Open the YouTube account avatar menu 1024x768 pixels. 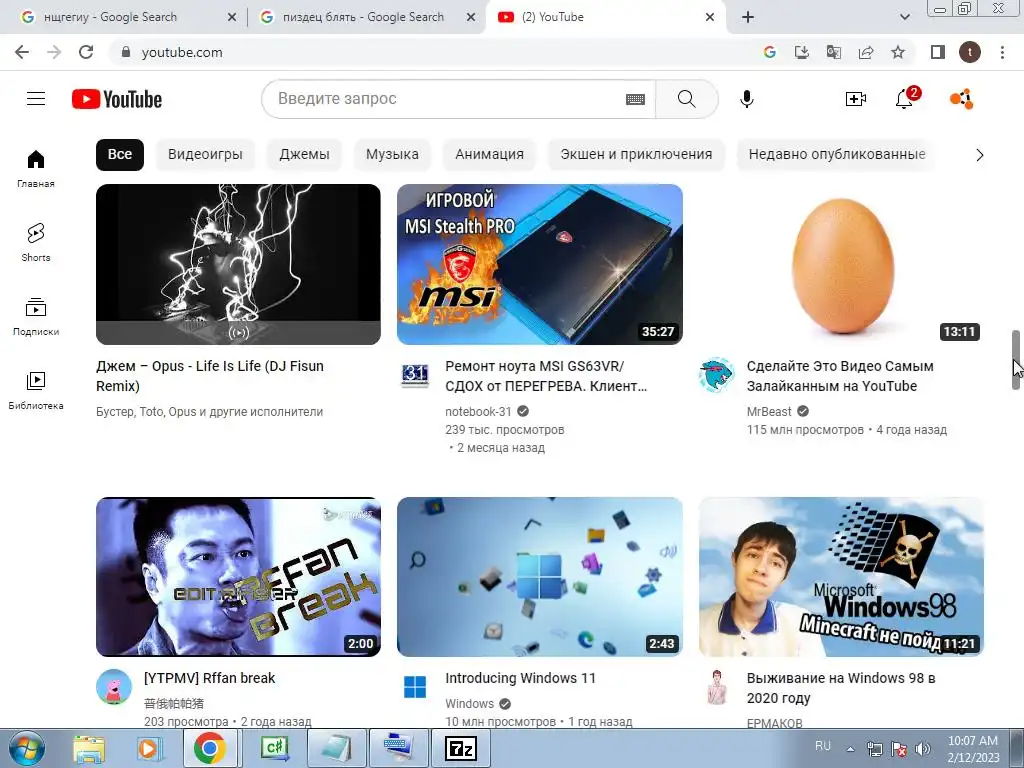click(961, 99)
